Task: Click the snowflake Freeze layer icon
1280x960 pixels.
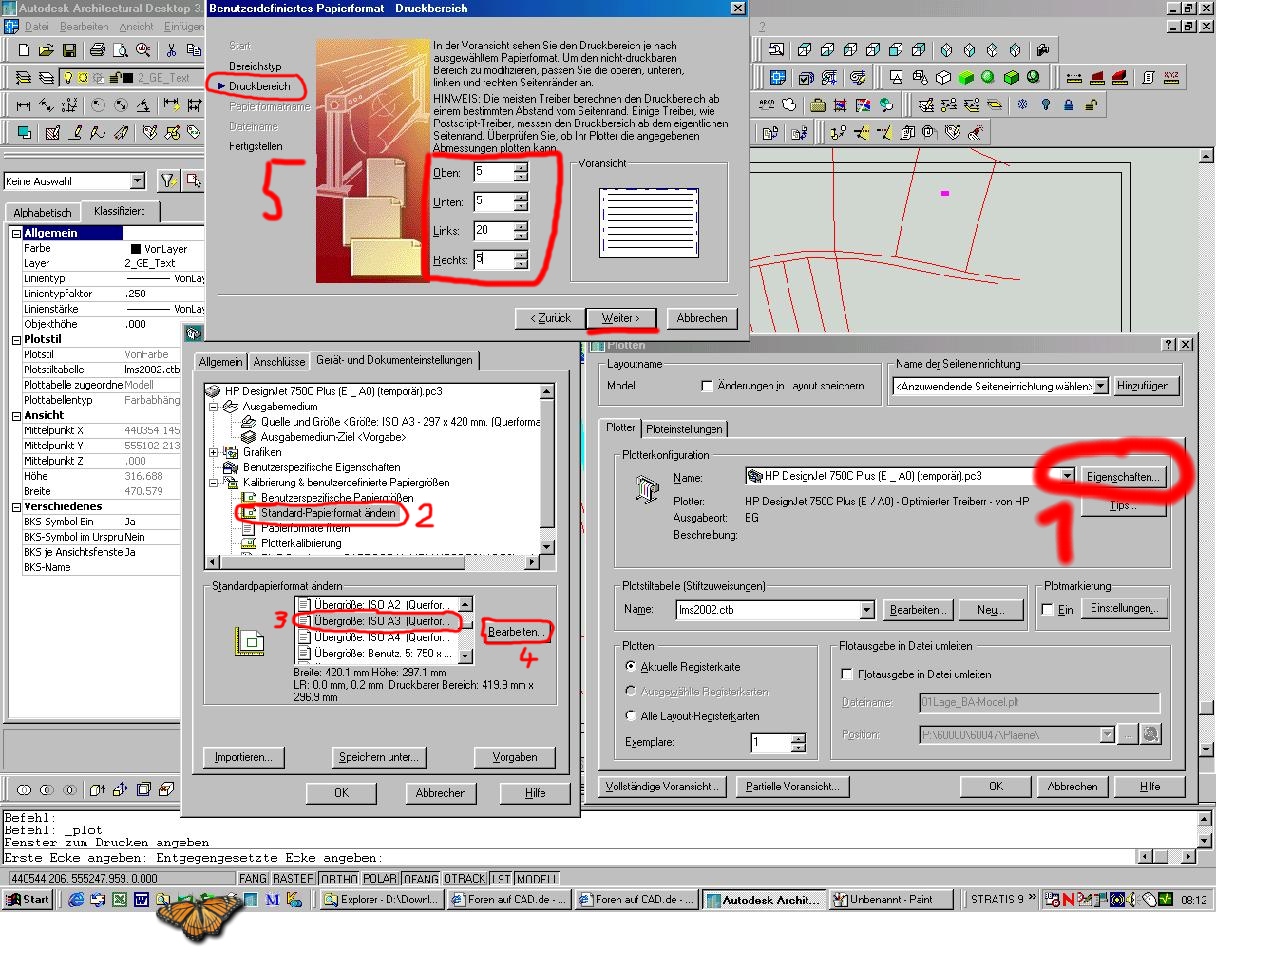Action: coord(1022,104)
